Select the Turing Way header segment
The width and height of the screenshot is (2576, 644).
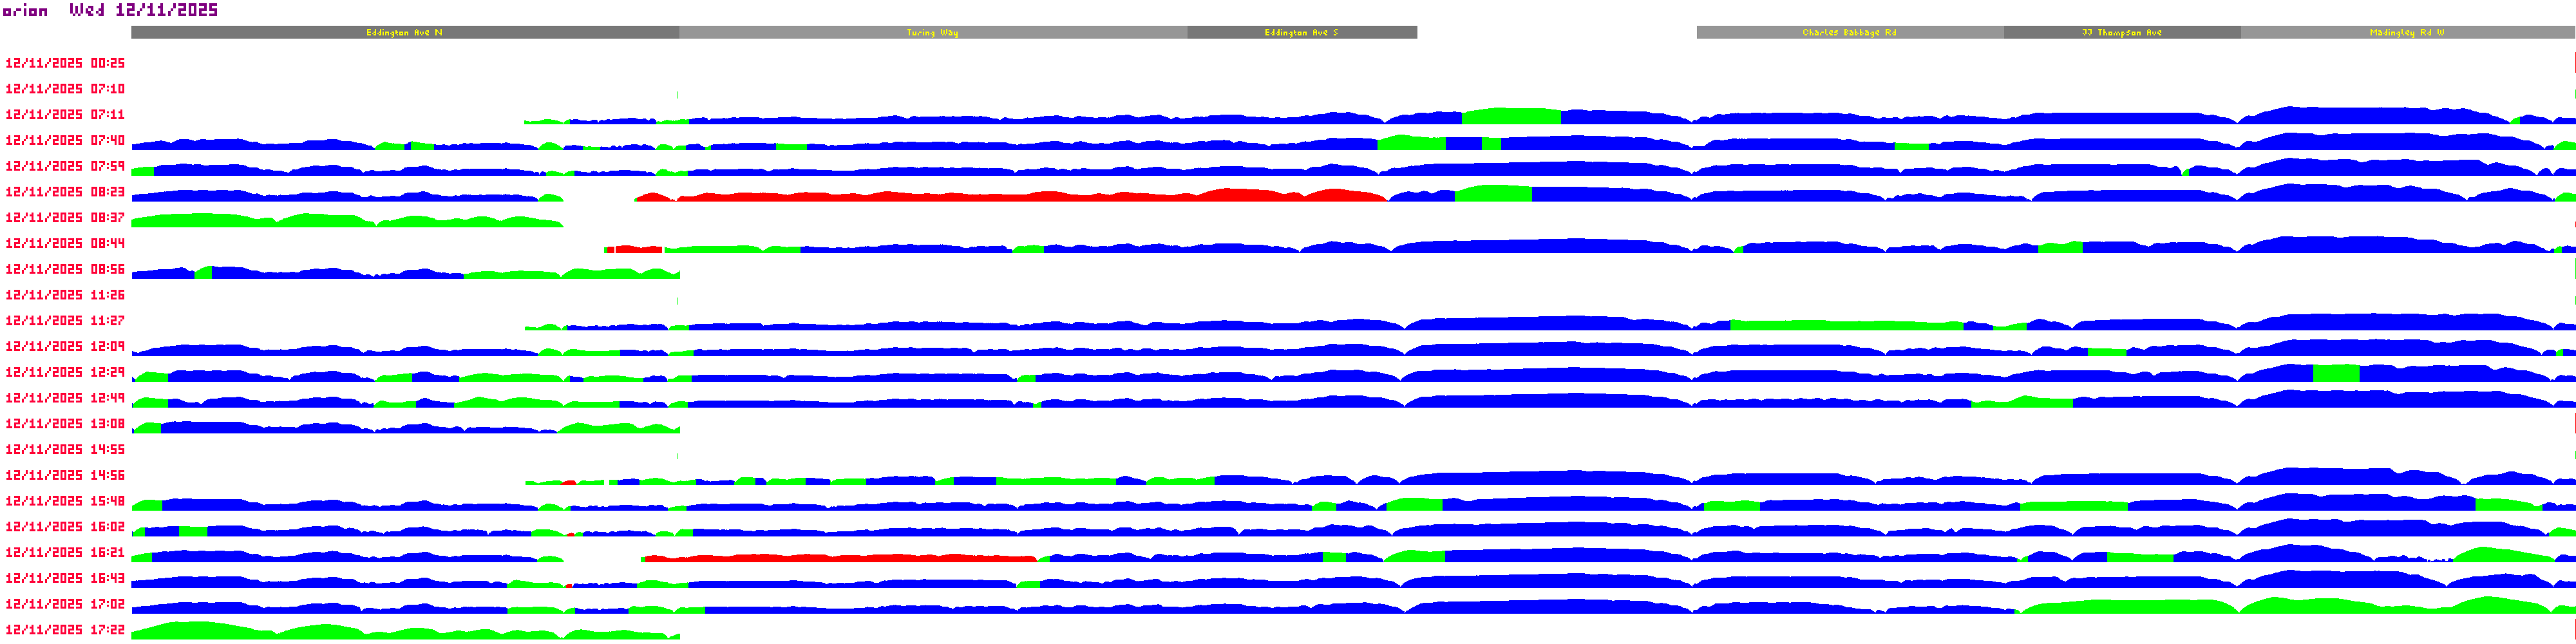932,33
